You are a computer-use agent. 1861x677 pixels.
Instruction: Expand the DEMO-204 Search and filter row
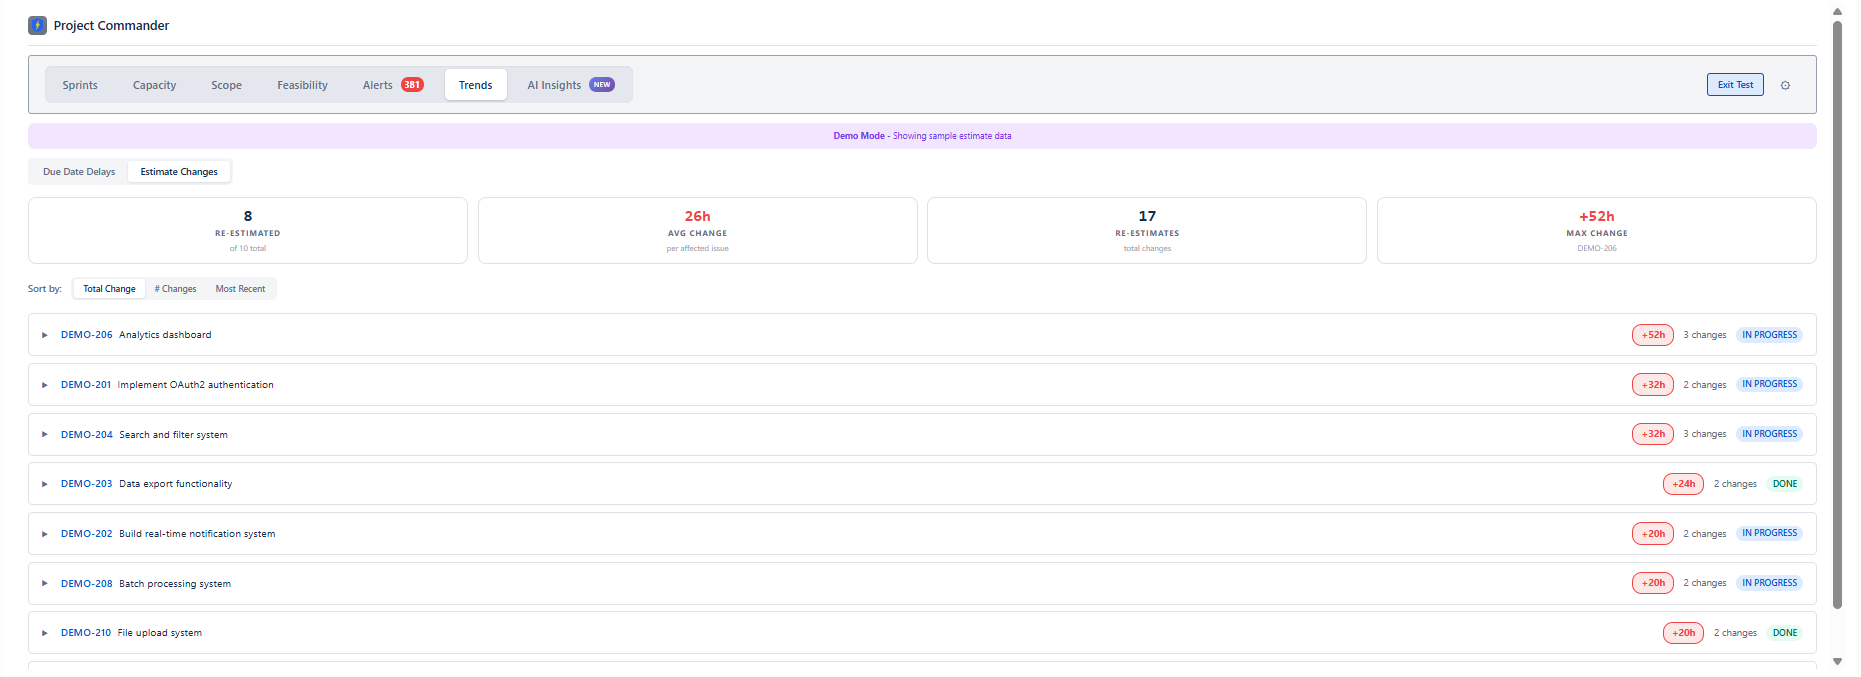(44, 434)
